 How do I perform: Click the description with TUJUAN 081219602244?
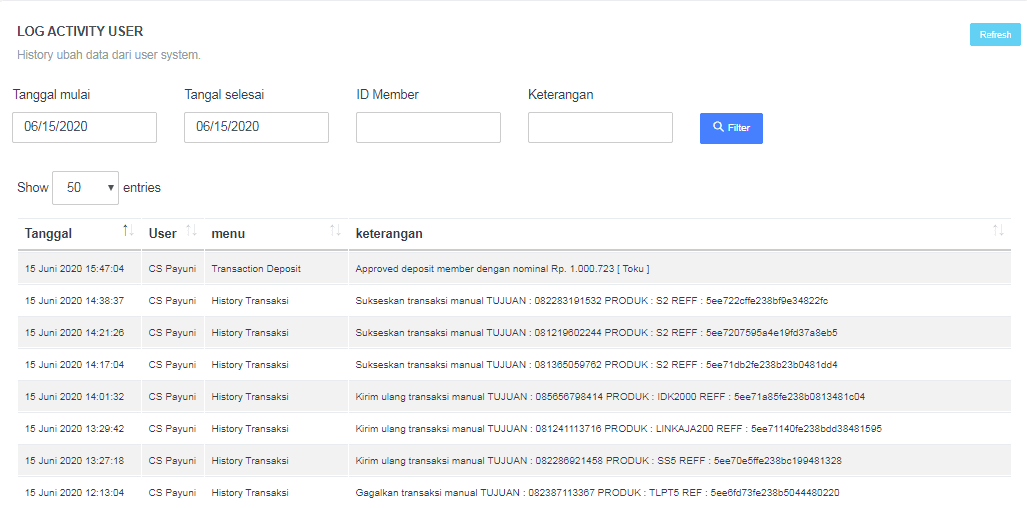597,333
